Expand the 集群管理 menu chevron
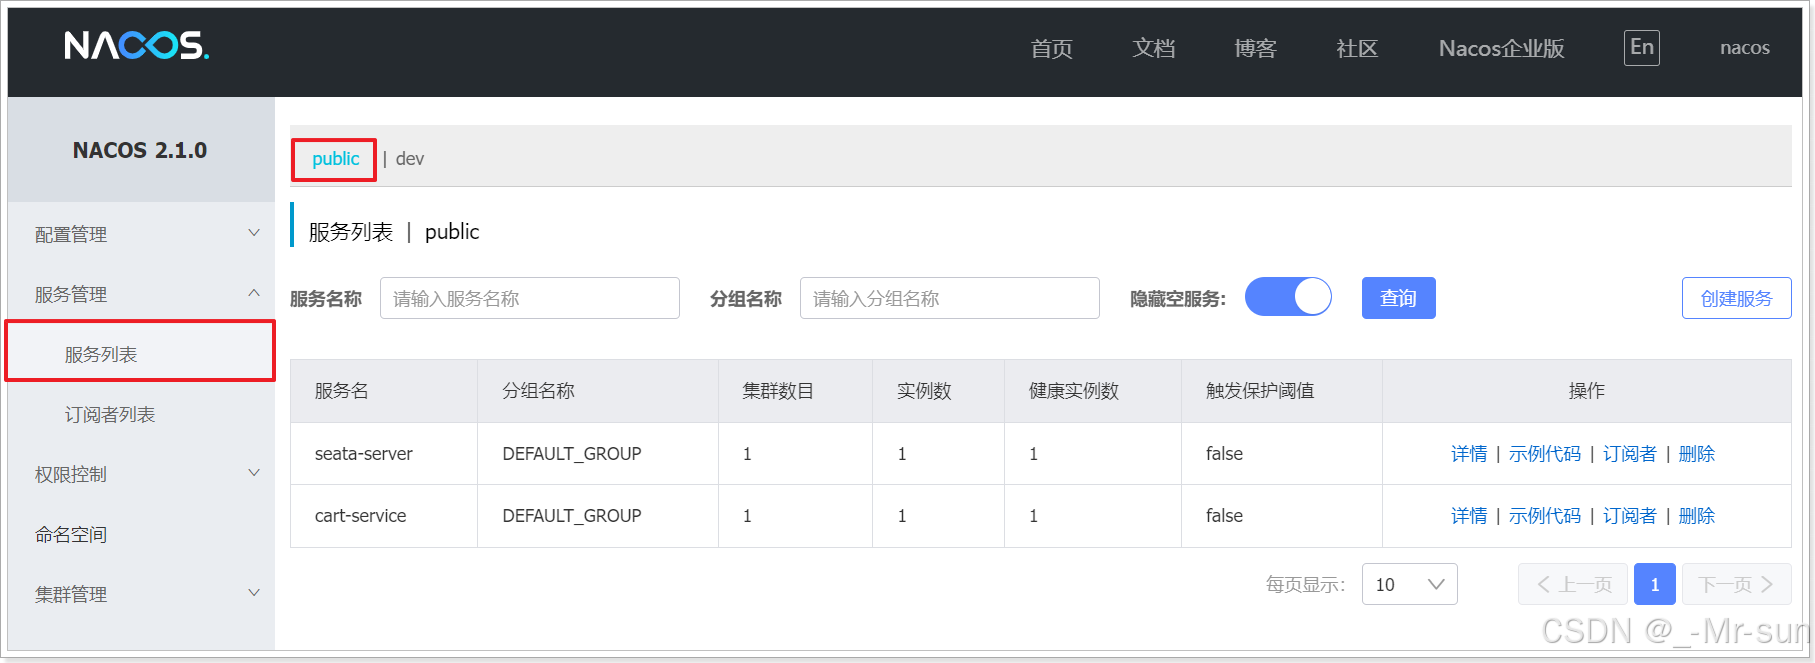 [254, 593]
